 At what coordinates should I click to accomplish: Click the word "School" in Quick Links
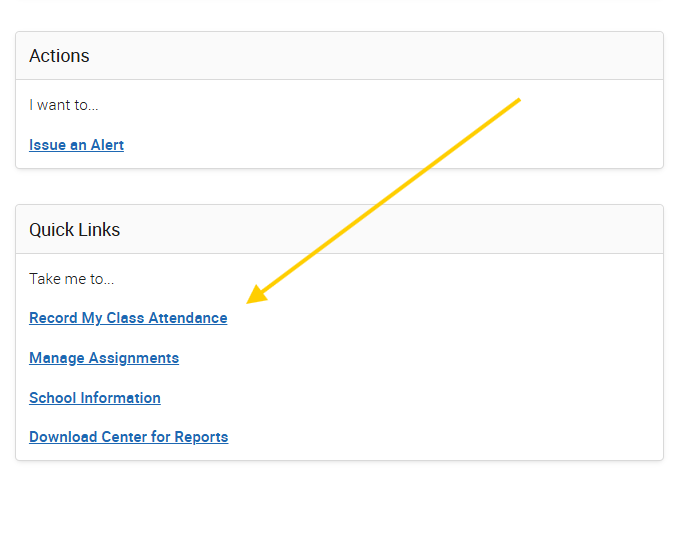52,398
